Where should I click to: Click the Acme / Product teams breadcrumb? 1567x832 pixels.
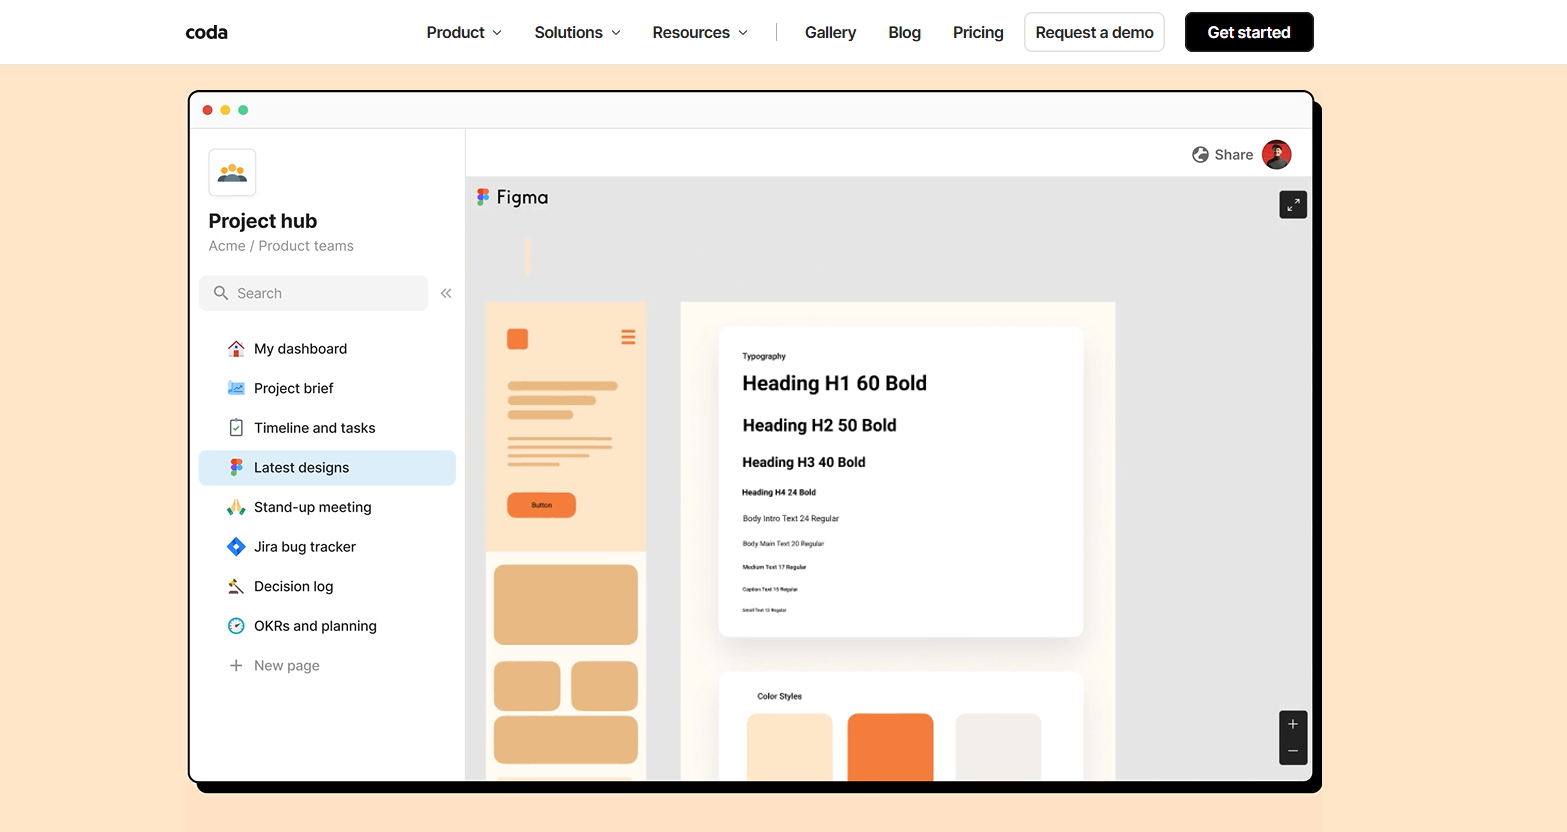(x=281, y=246)
